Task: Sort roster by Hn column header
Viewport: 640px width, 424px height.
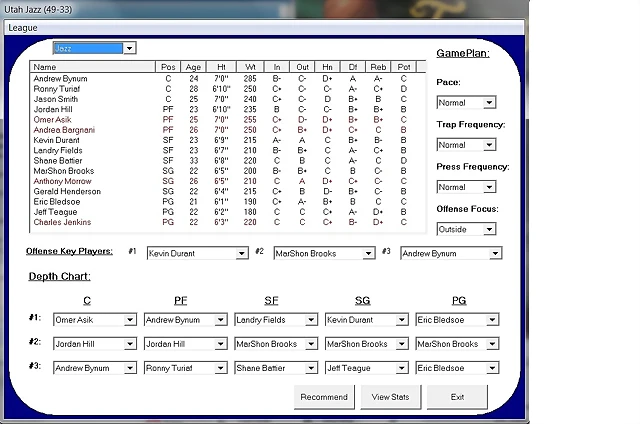Action: pos(327,67)
